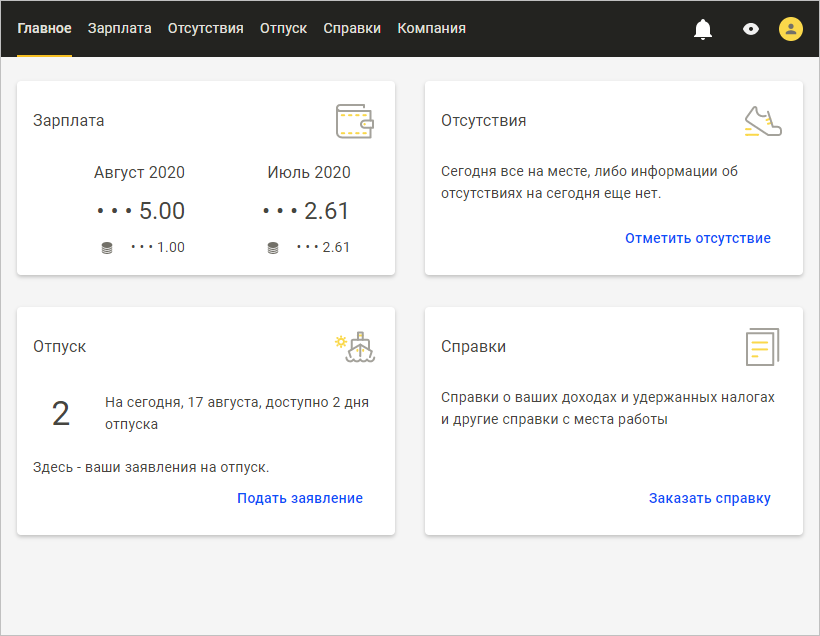This screenshot has height=636, width=820.
Task: Click the August 2020 salary amount
Action: click(x=141, y=211)
